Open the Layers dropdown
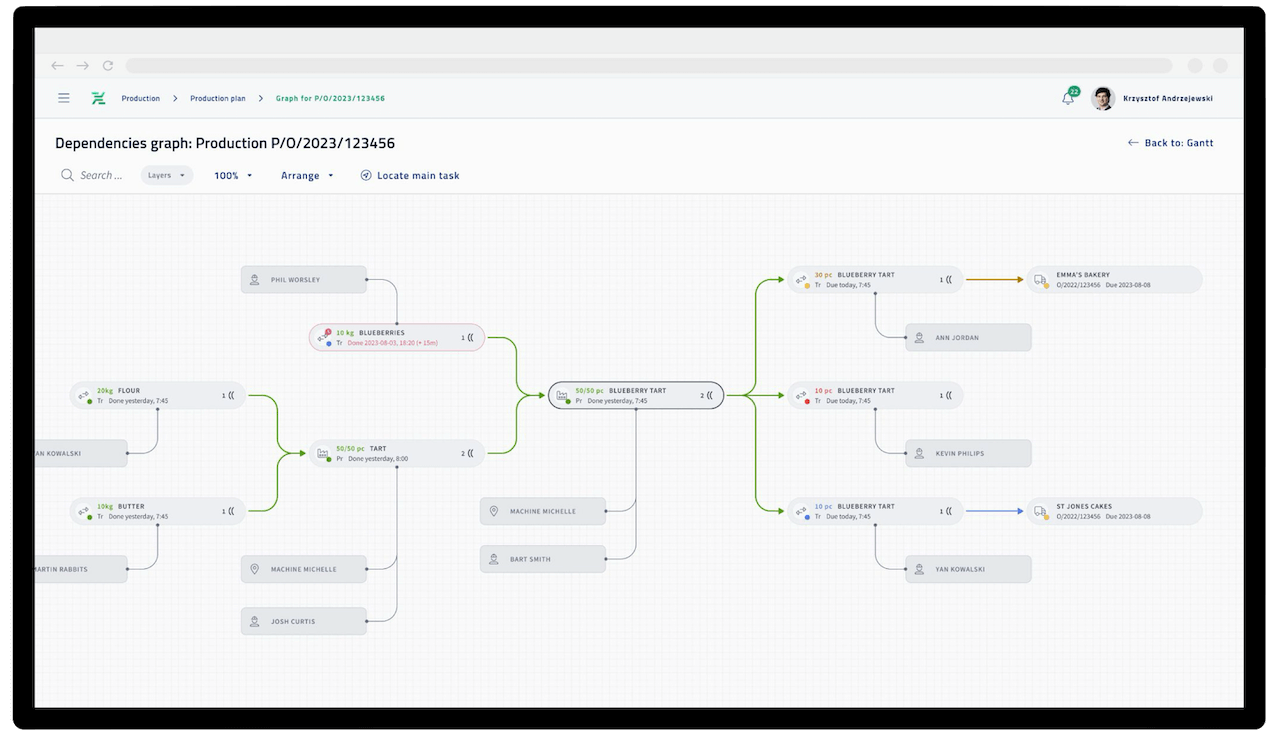The image size is (1280, 737). [166, 175]
